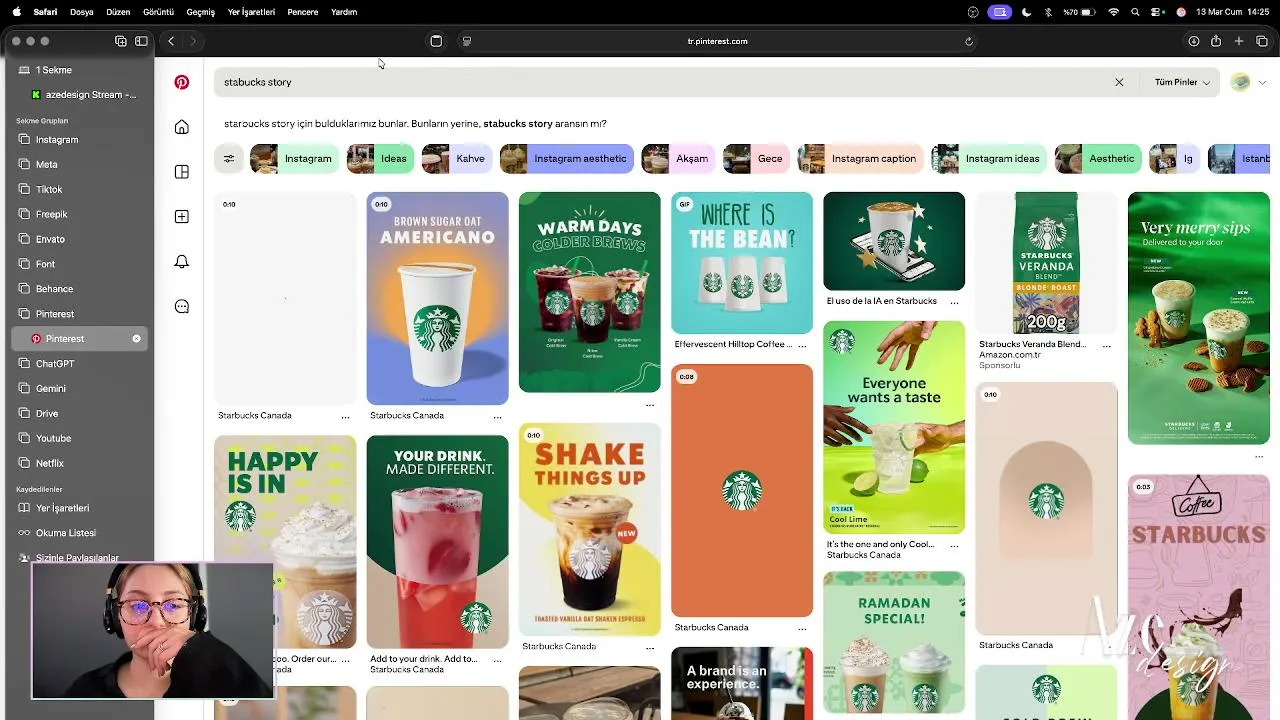Open new tab with plus icon
The height and width of the screenshot is (720, 1280).
(1239, 41)
